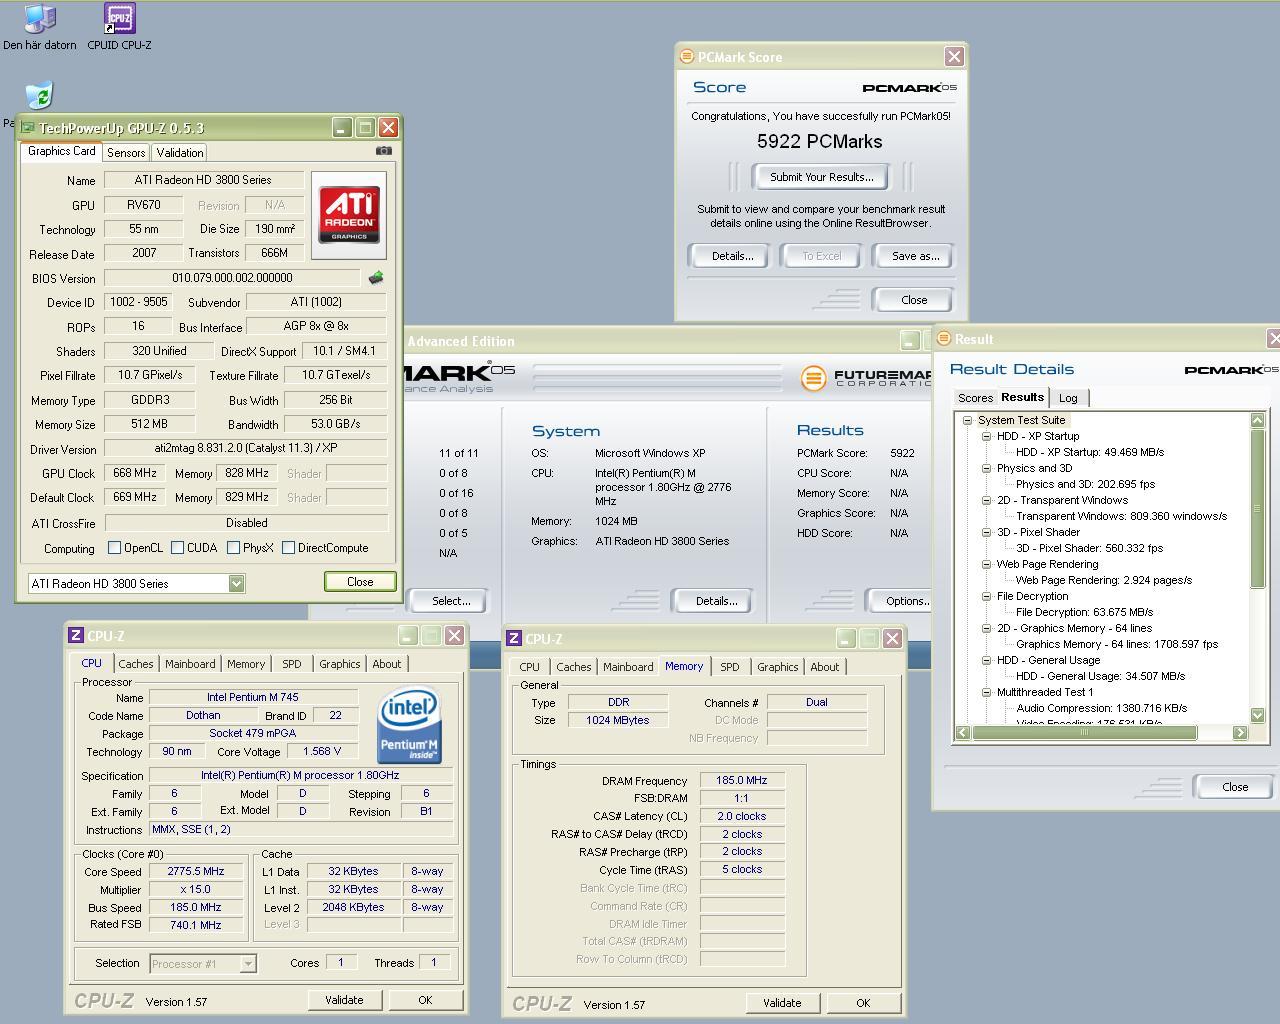
Task: Close the PCMark Score window with X
Action: 954,57
